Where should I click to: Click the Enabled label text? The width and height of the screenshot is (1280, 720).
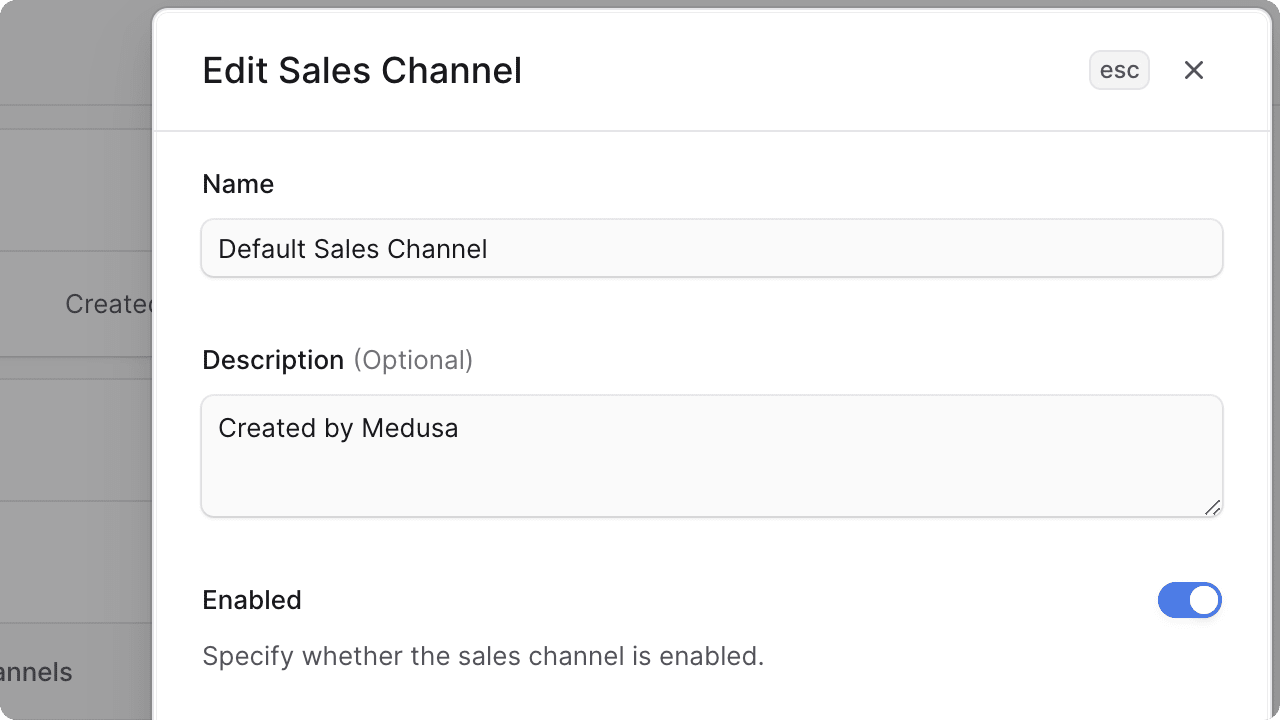pos(252,600)
